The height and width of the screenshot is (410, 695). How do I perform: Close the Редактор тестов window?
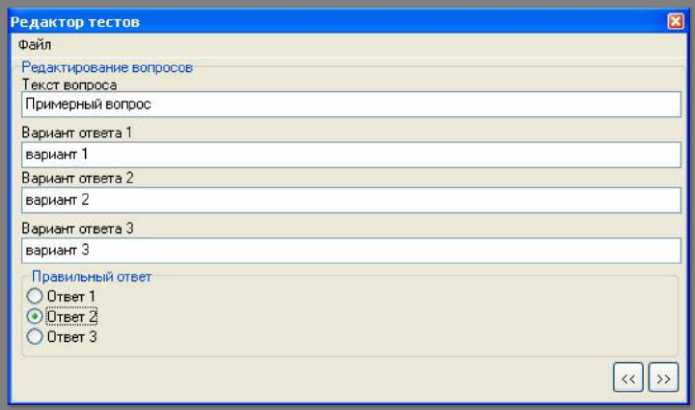(675, 21)
